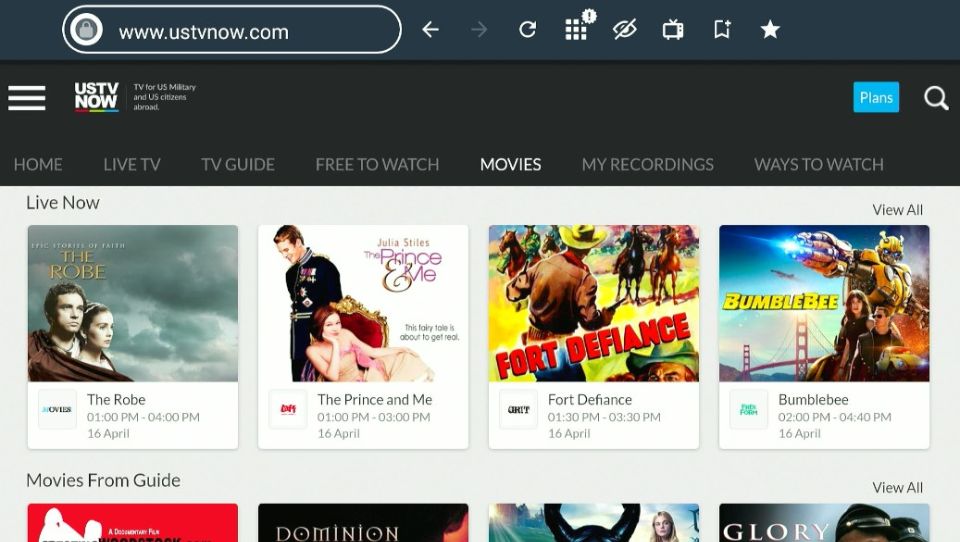Open The Prince and Me poster
This screenshot has width=960, height=542.
363,303
